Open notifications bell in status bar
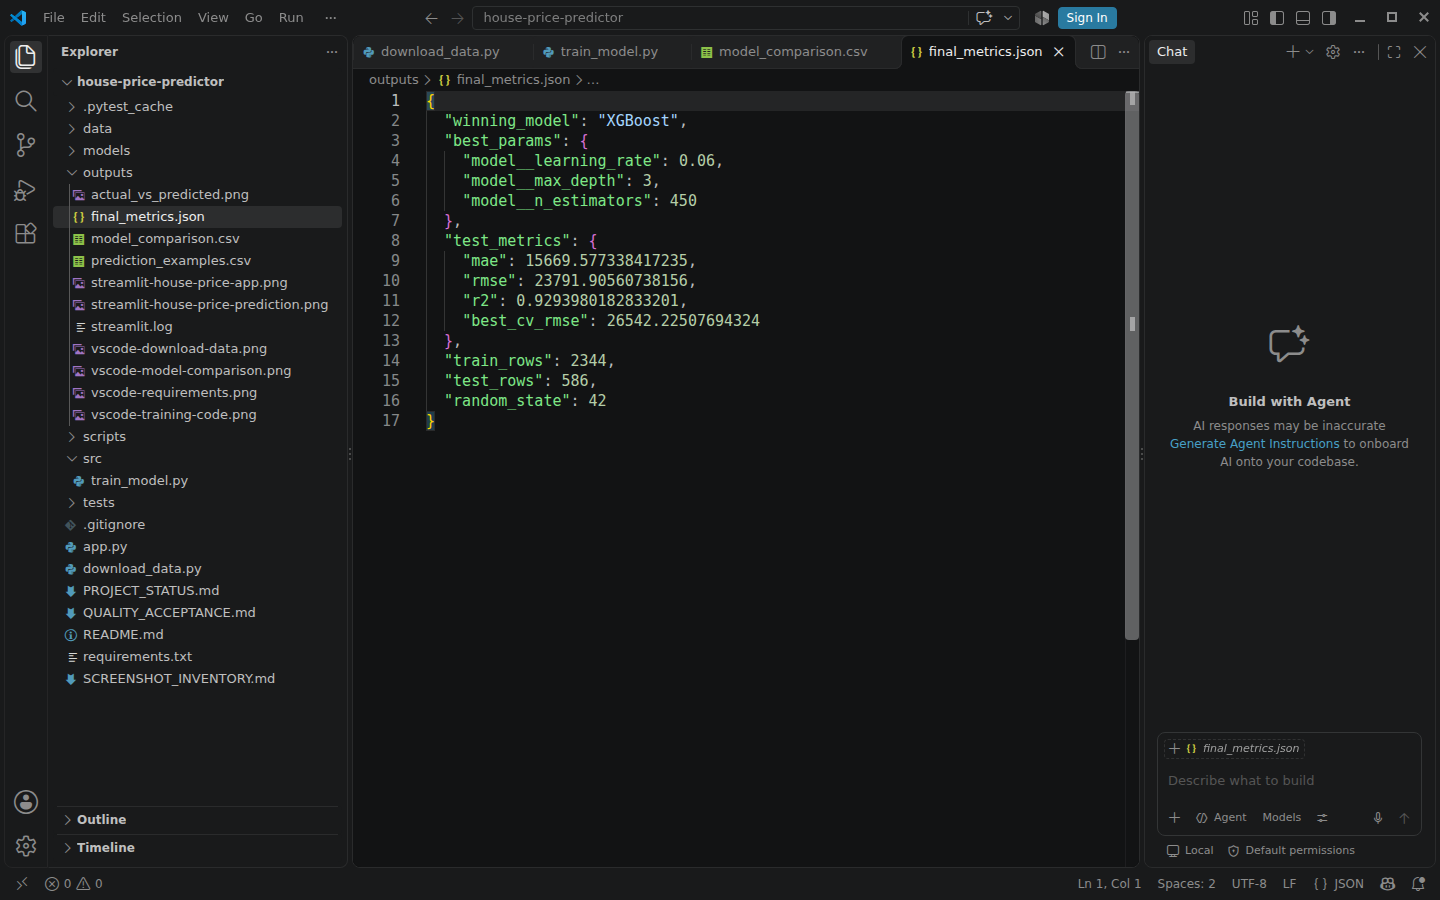This screenshot has width=1440, height=900. tap(1418, 884)
